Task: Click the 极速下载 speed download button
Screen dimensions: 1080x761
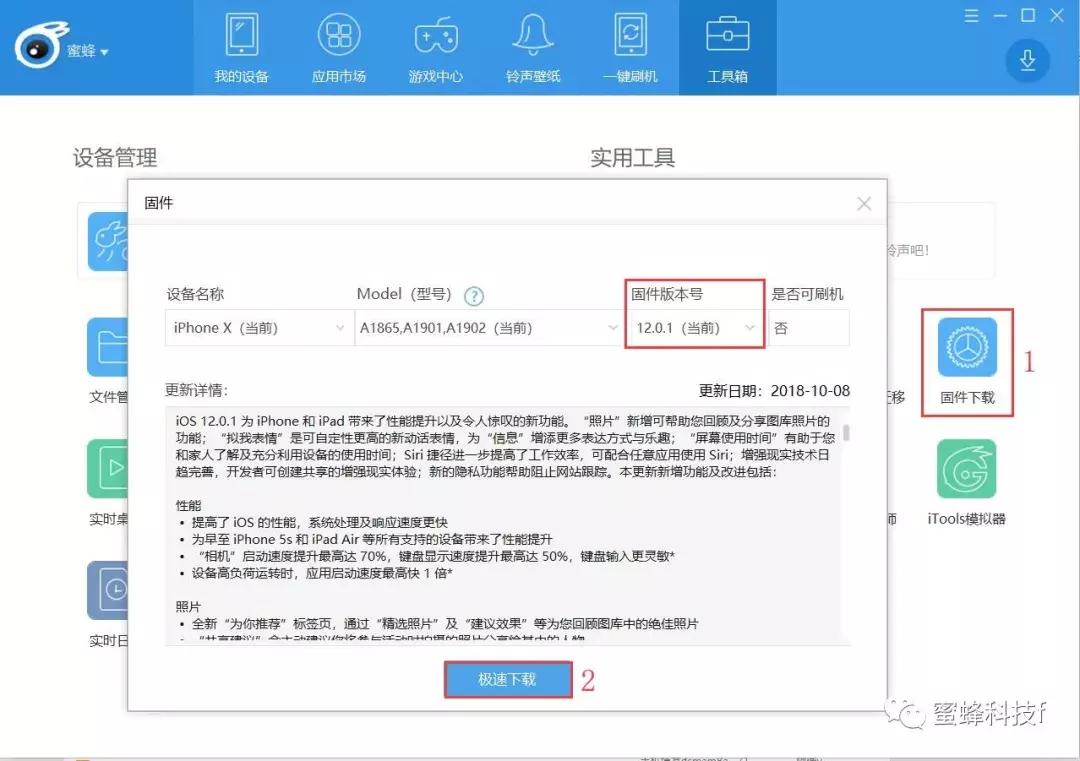Action: [507, 678]
